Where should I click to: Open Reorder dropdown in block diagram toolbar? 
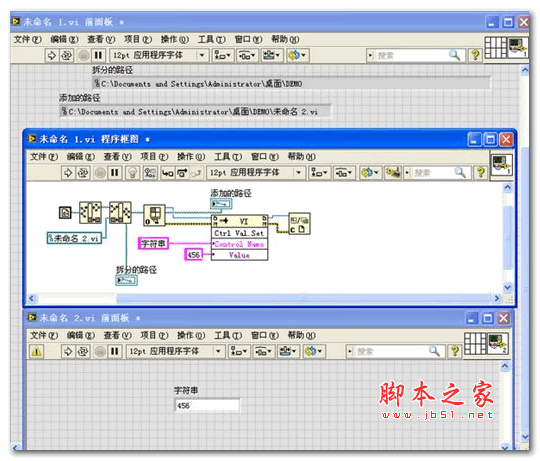click(x=370, y=172)
